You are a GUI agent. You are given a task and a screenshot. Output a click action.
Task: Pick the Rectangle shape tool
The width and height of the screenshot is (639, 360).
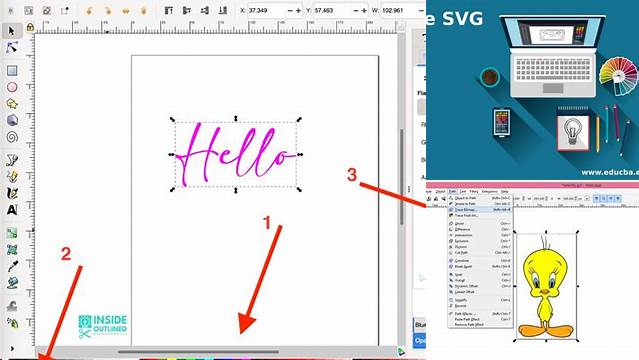12,71
